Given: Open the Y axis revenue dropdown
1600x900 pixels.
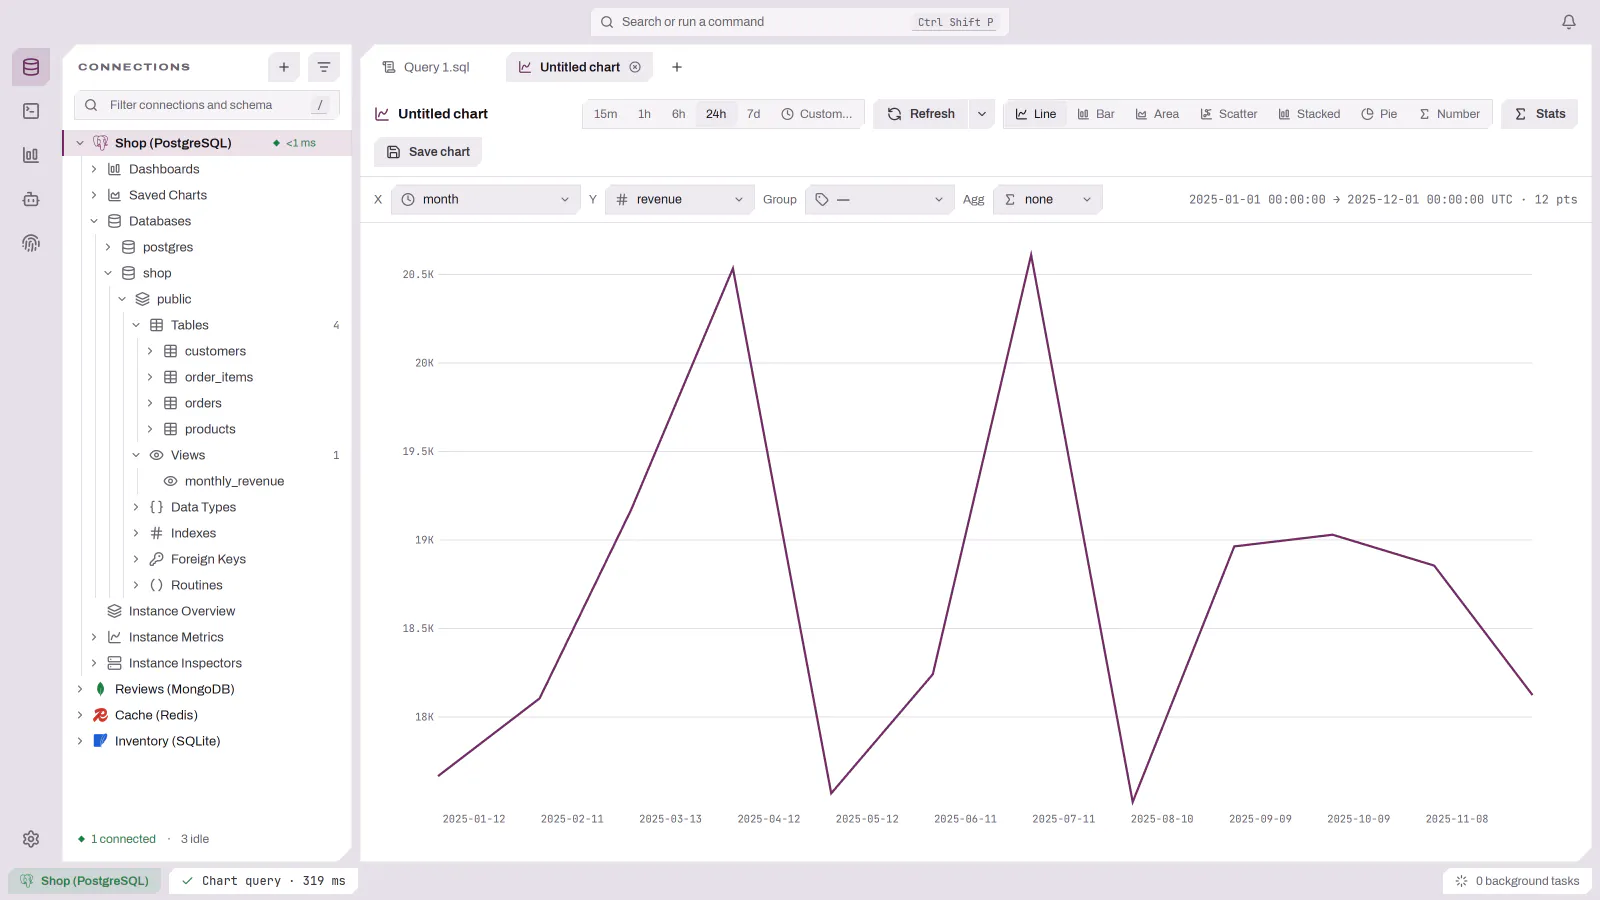Looking at the screenshot, I should click(680, 200).
